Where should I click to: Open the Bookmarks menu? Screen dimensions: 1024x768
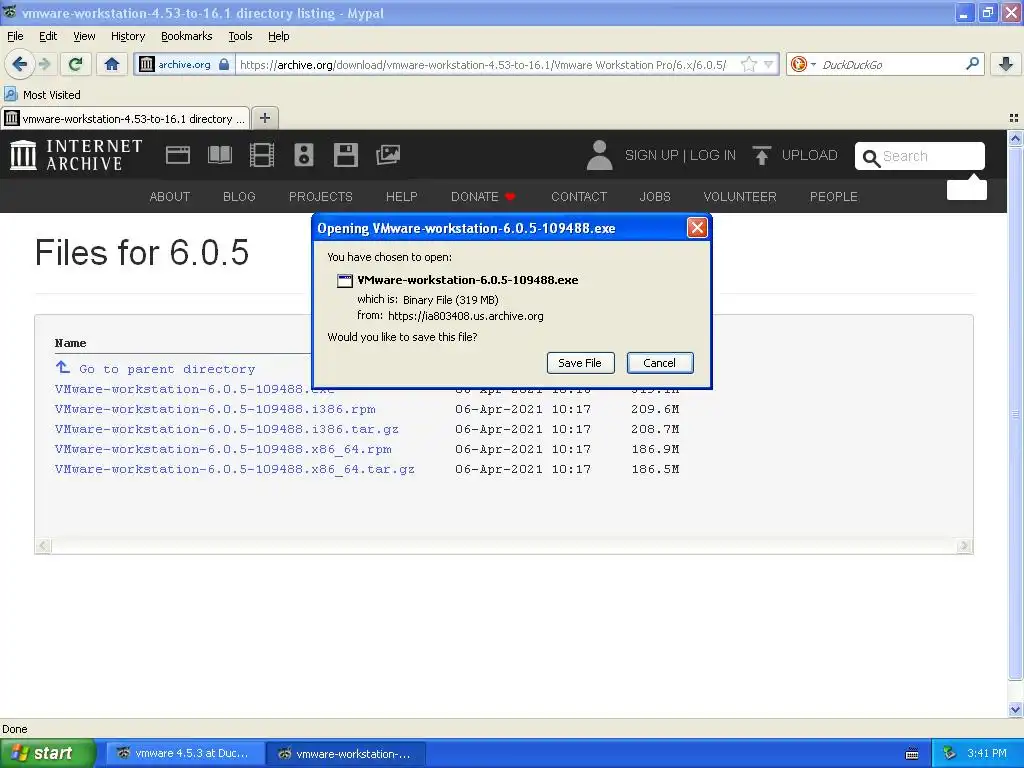coord(187,36)
